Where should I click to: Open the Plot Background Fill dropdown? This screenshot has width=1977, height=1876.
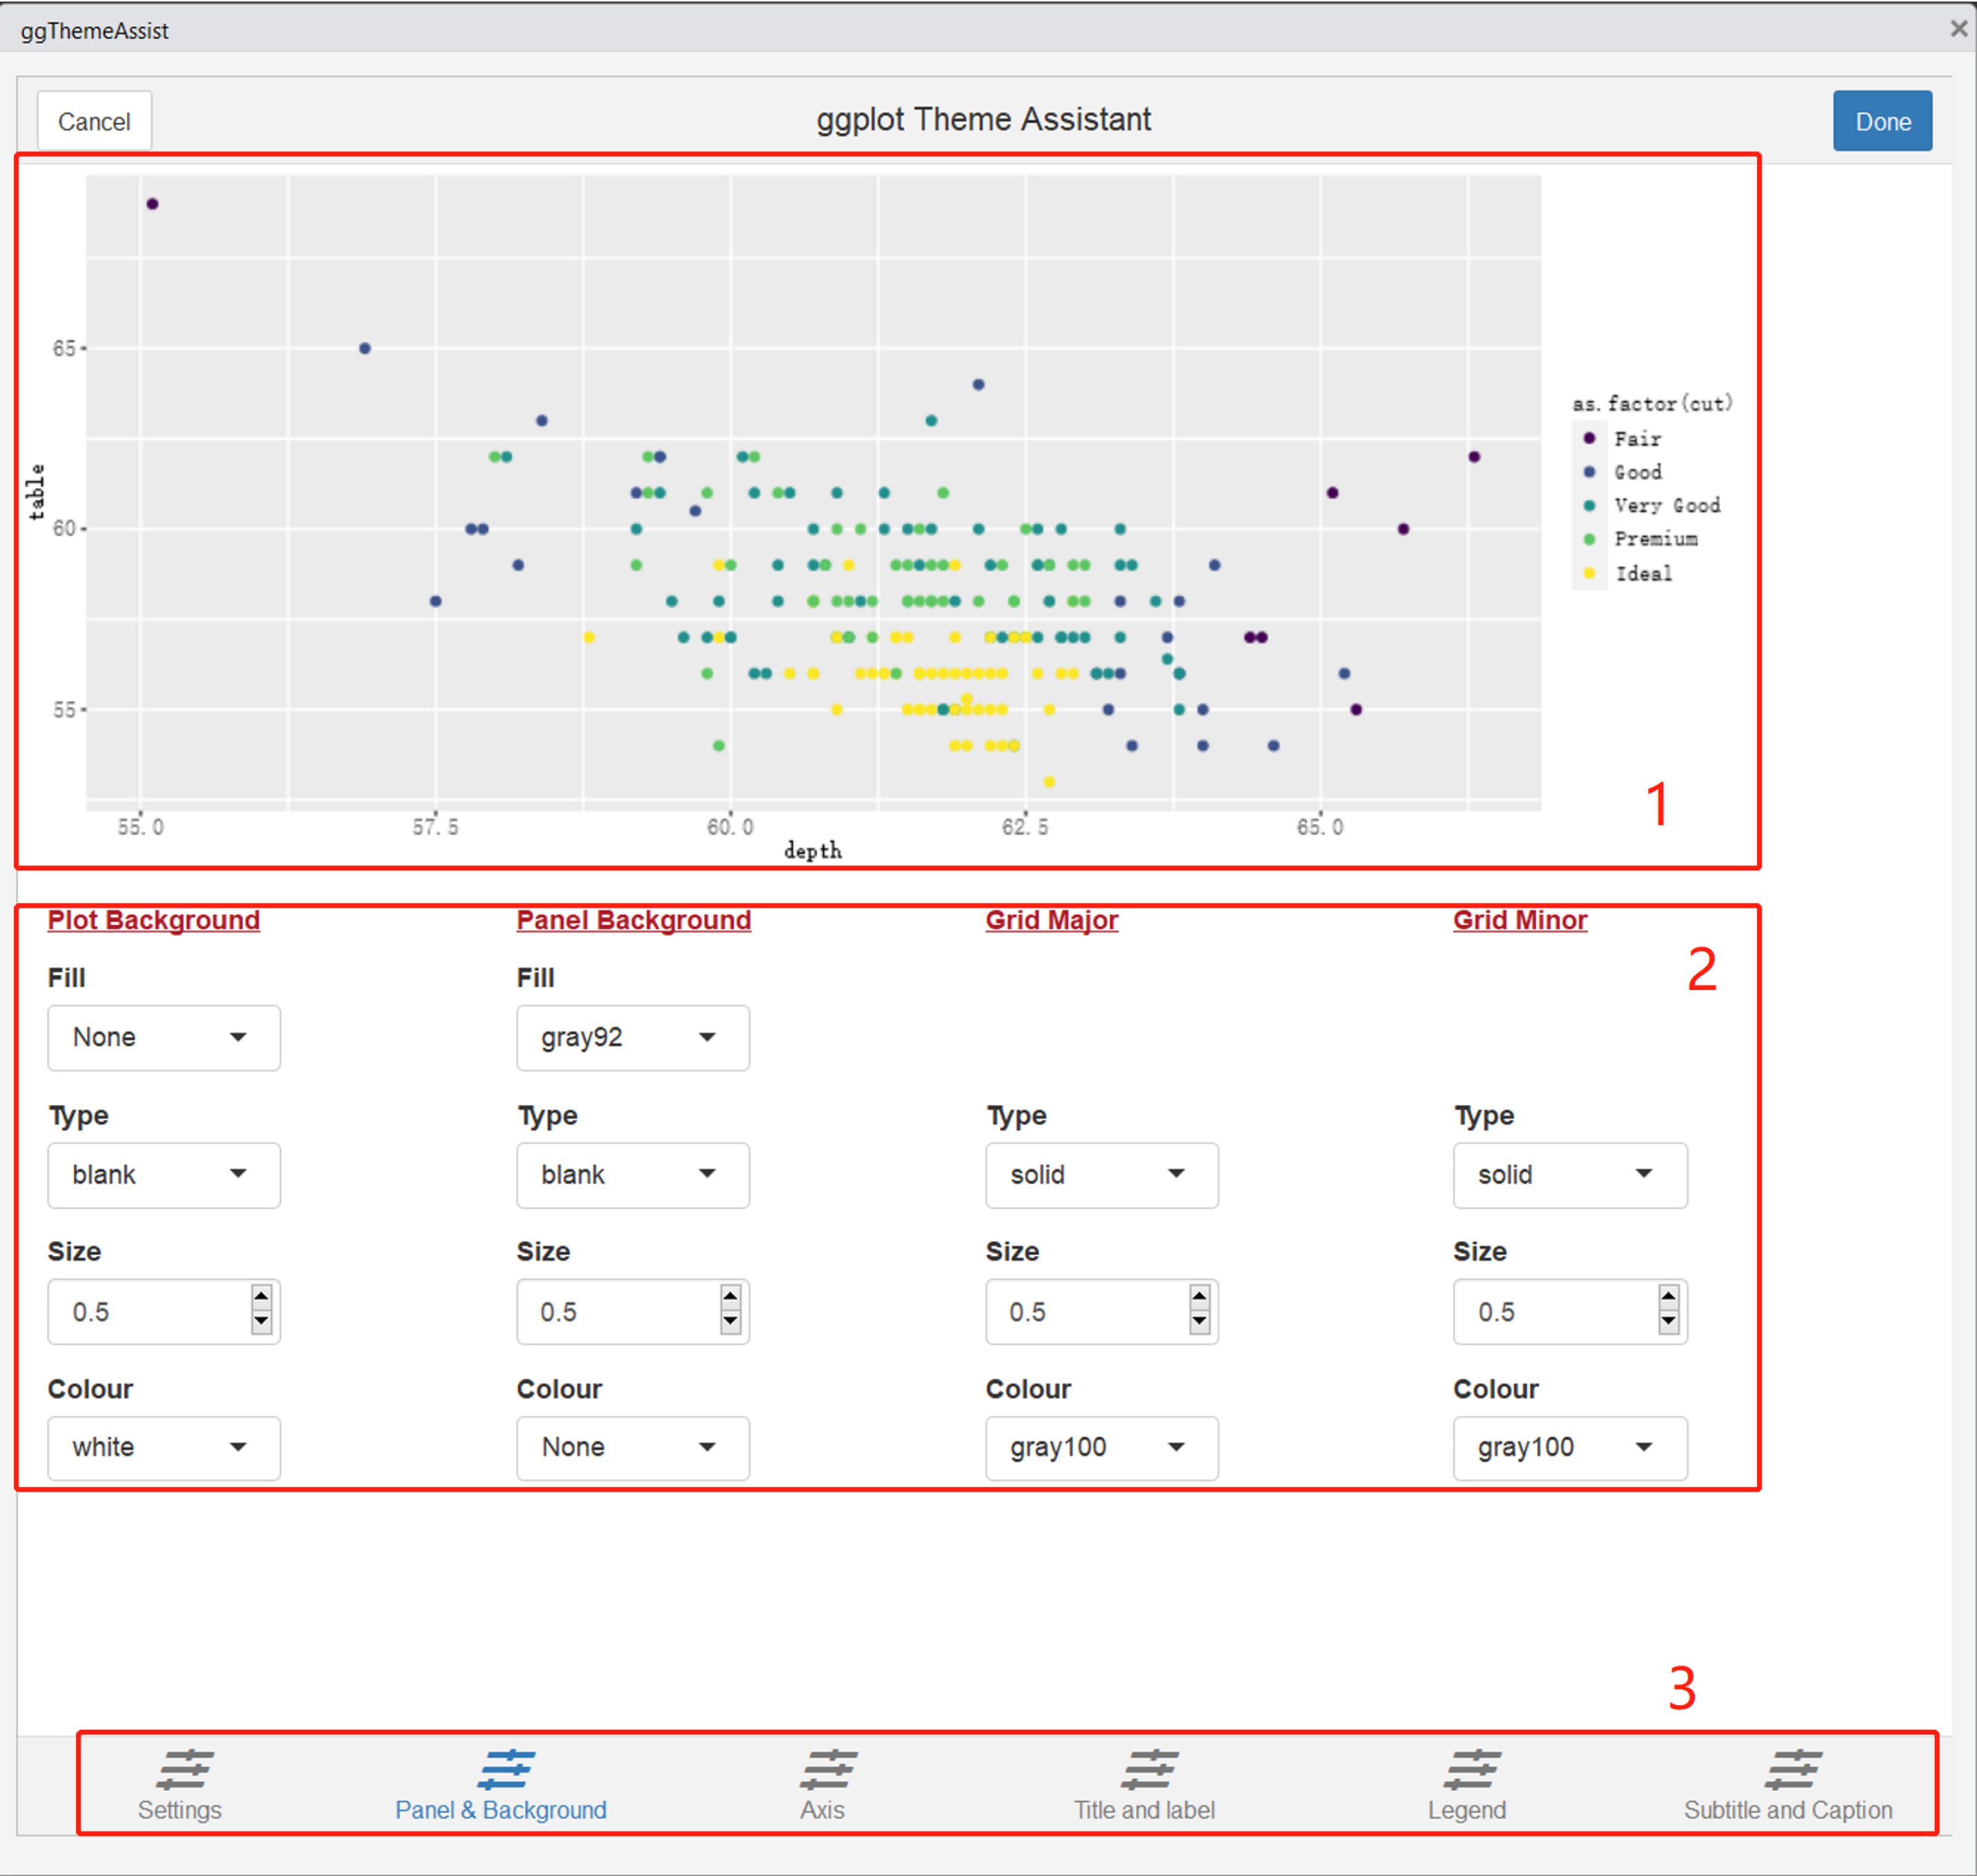tap(164, 1038)
